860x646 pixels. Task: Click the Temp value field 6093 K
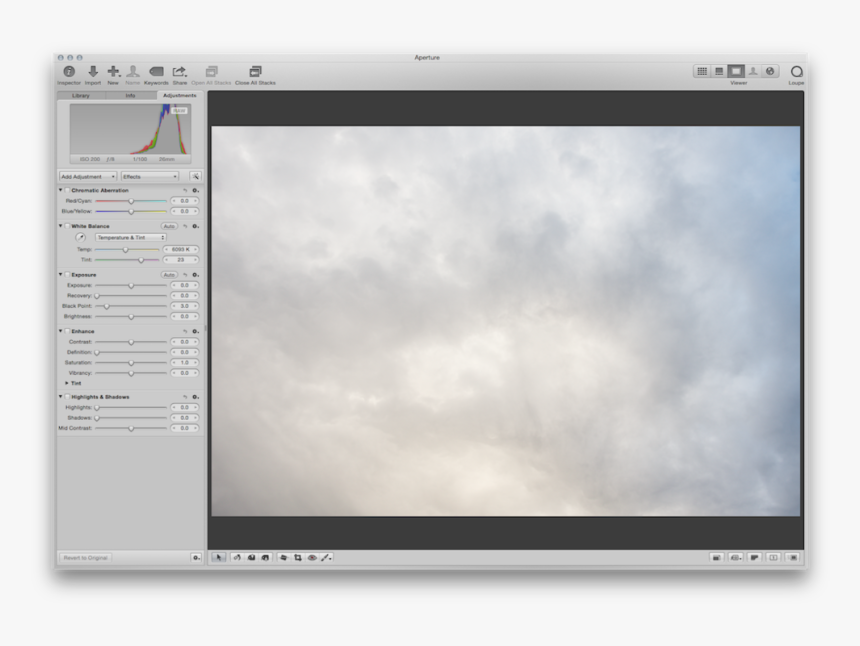pyautogui.click(x=180, y=250)
